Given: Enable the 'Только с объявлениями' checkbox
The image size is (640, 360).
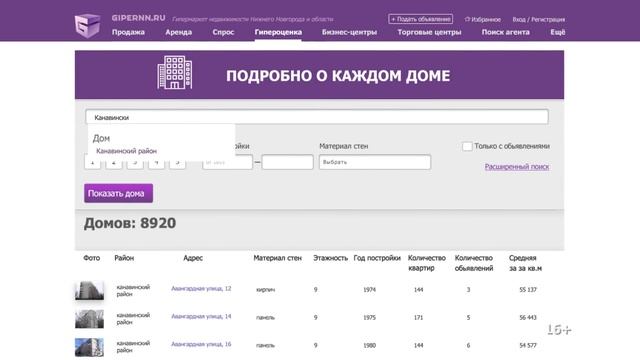Looking at the screenshot, I should (467, 146).
